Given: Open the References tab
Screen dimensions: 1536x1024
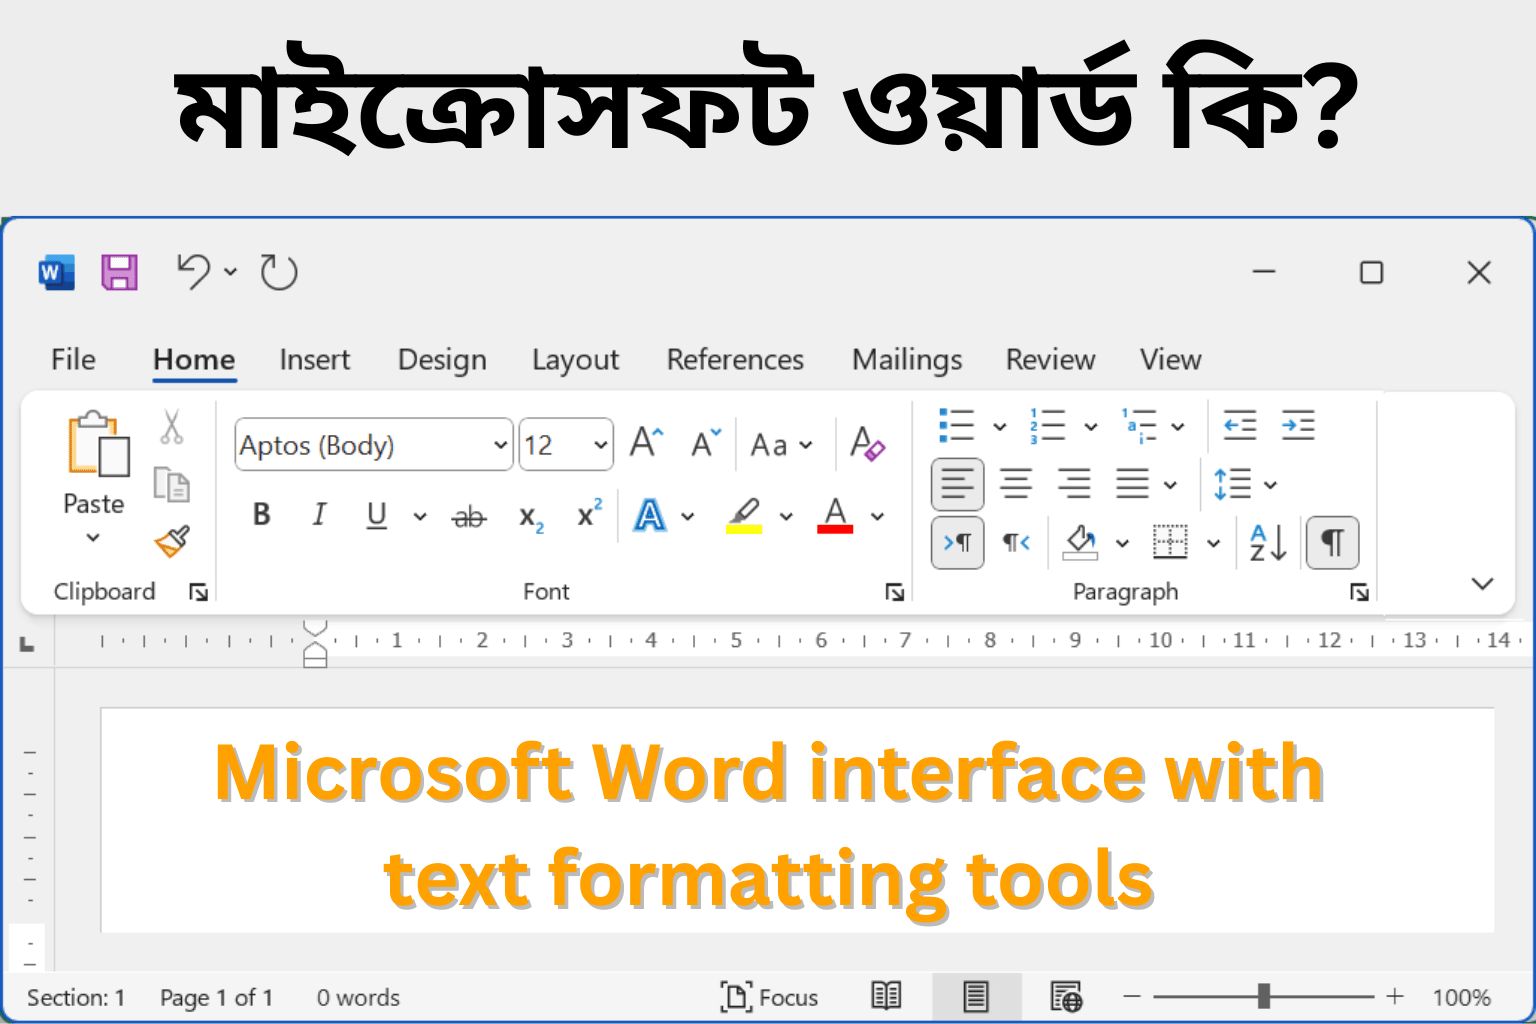Looking at the screenshot, I should tap(735, 360).
